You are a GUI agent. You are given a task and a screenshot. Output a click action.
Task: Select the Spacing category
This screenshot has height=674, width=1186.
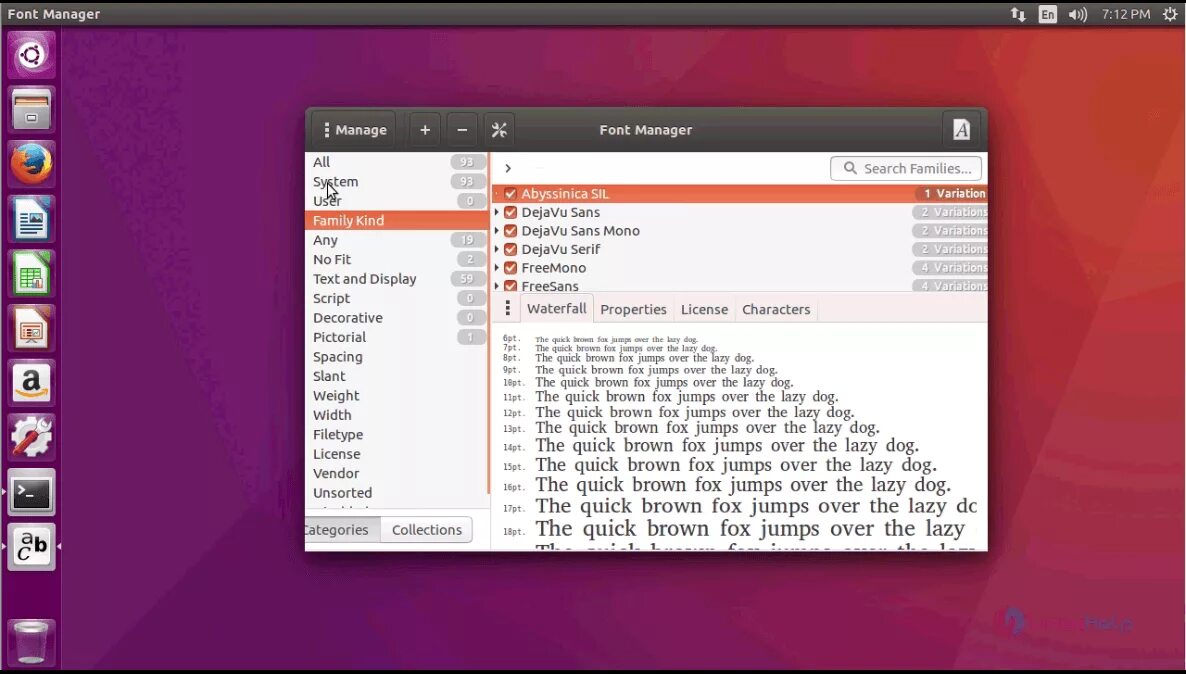coord(397,357)
